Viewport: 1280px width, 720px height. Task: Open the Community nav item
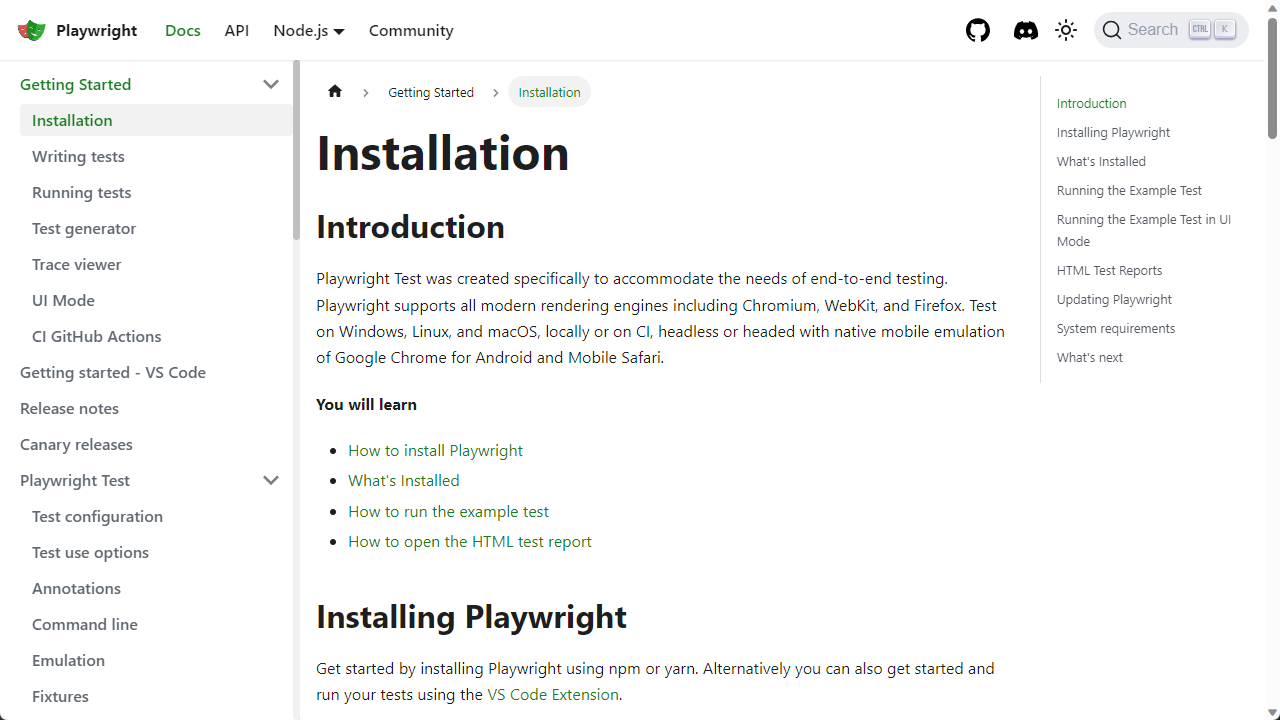tap(411, 30)
